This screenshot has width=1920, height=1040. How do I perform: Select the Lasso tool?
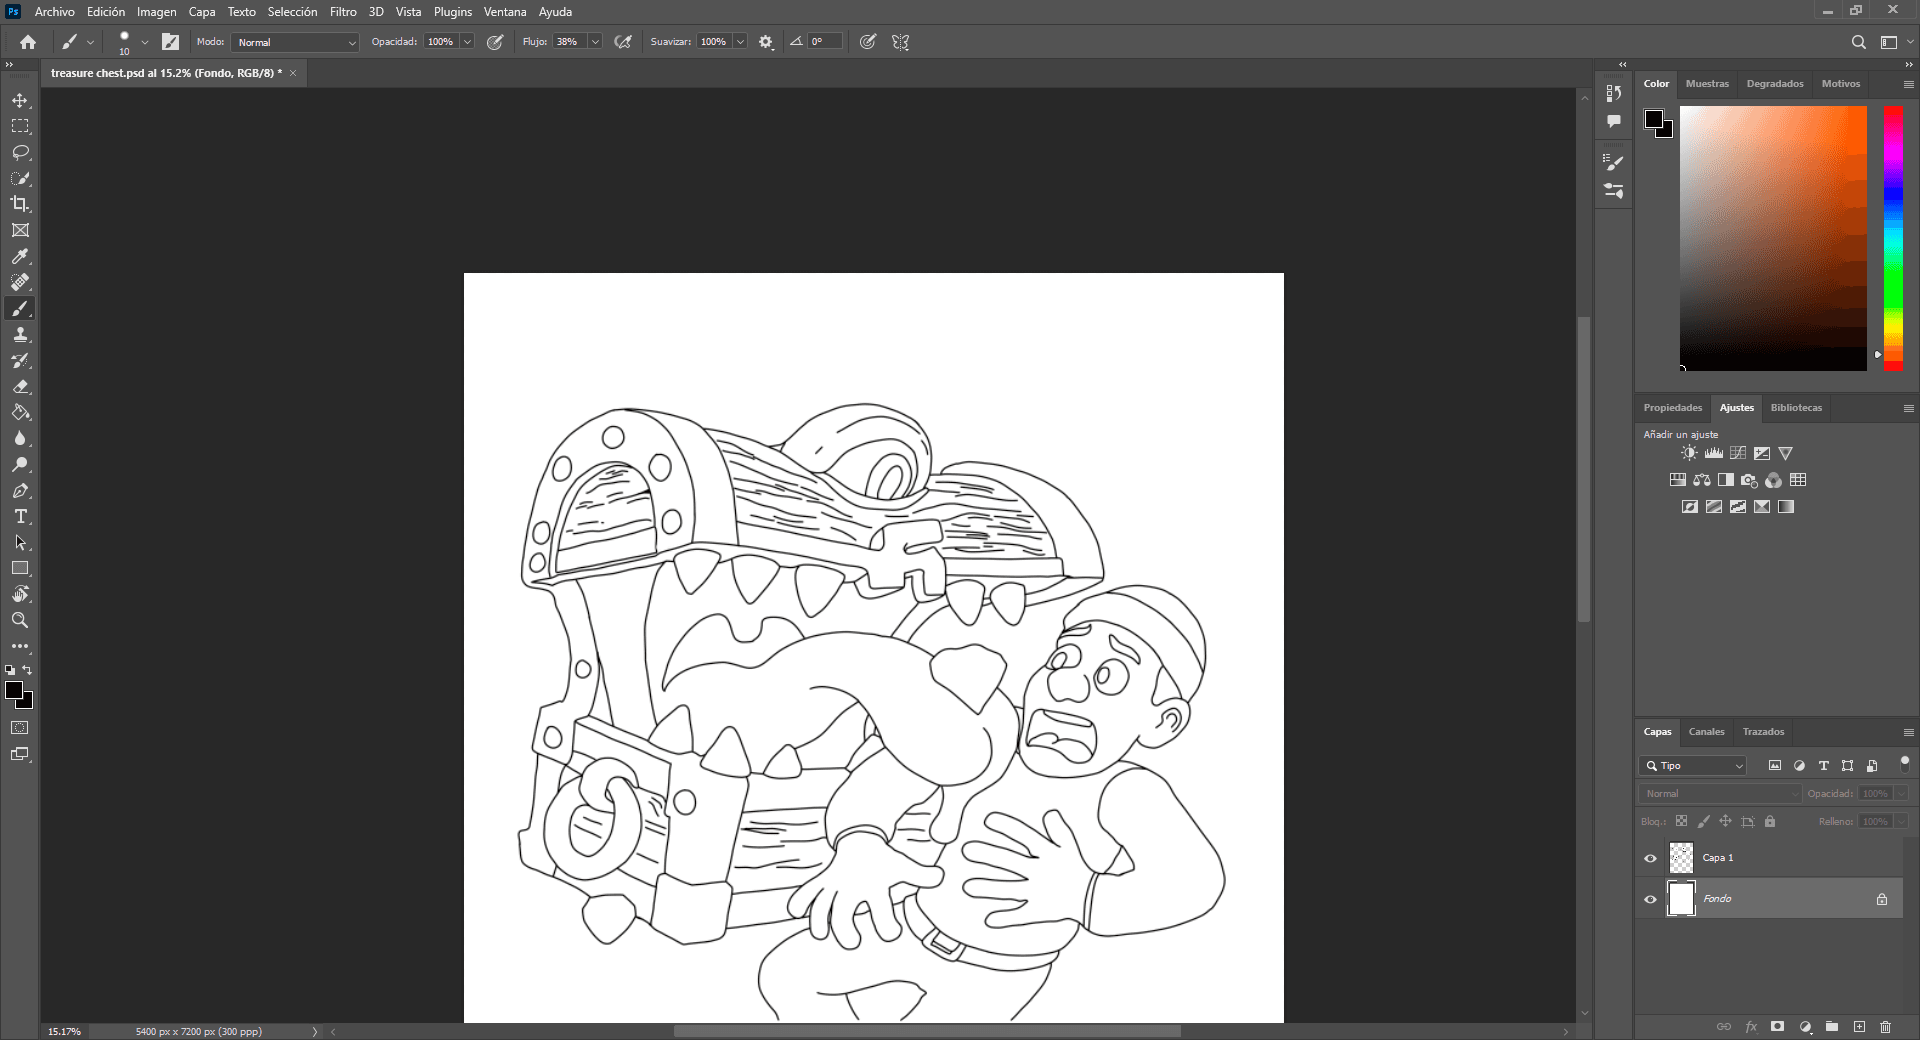[20, 152]
